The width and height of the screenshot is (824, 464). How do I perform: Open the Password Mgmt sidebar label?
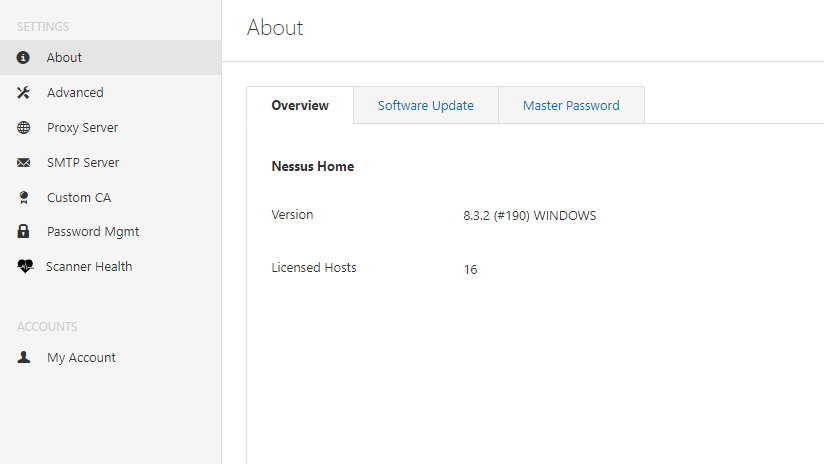click(93, 232)
